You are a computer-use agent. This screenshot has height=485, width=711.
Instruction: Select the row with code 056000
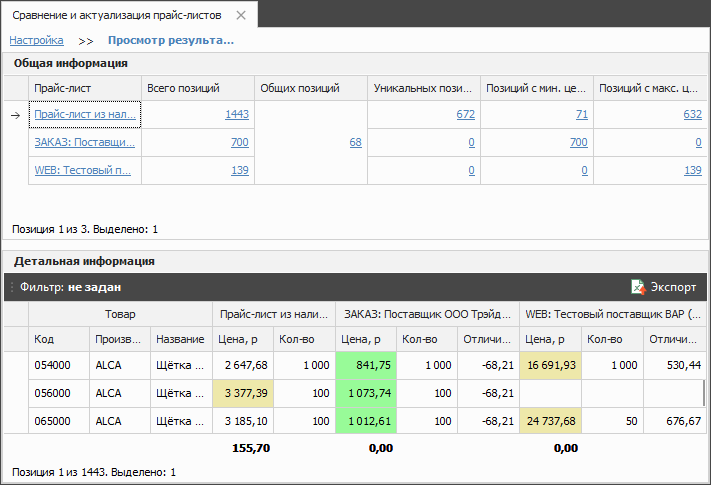(x=355, y=393)
